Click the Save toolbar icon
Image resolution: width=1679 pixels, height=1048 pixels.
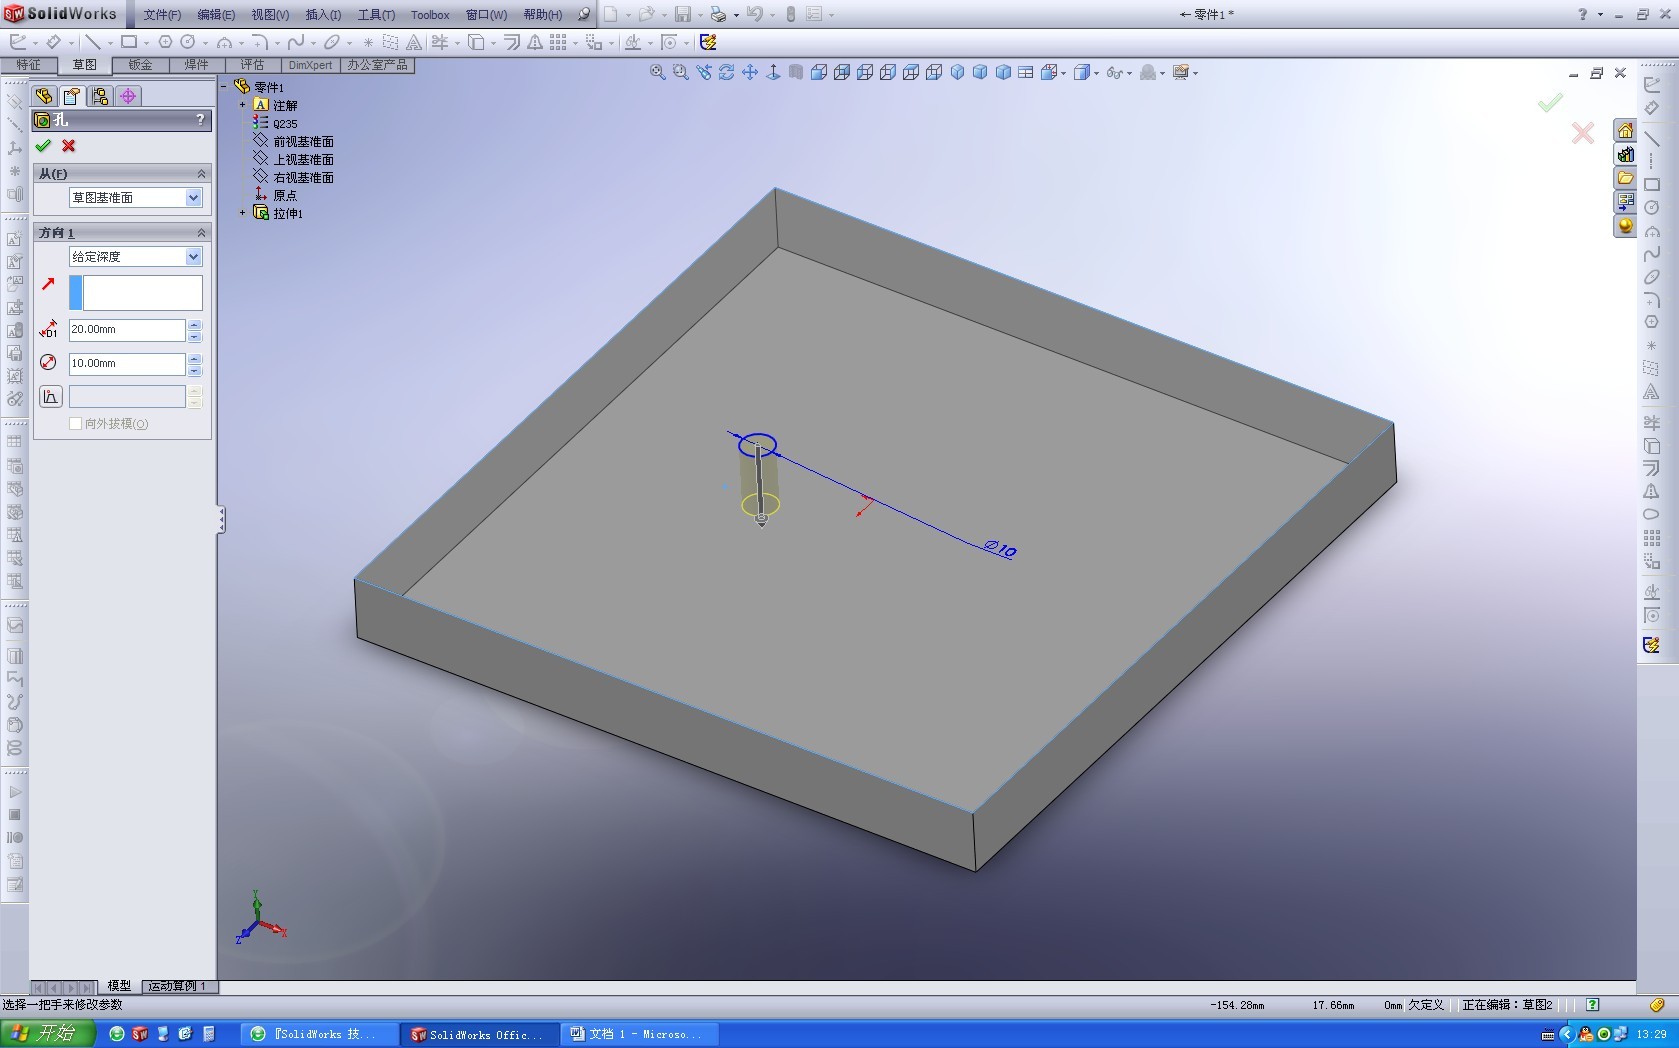coord(683,14)
